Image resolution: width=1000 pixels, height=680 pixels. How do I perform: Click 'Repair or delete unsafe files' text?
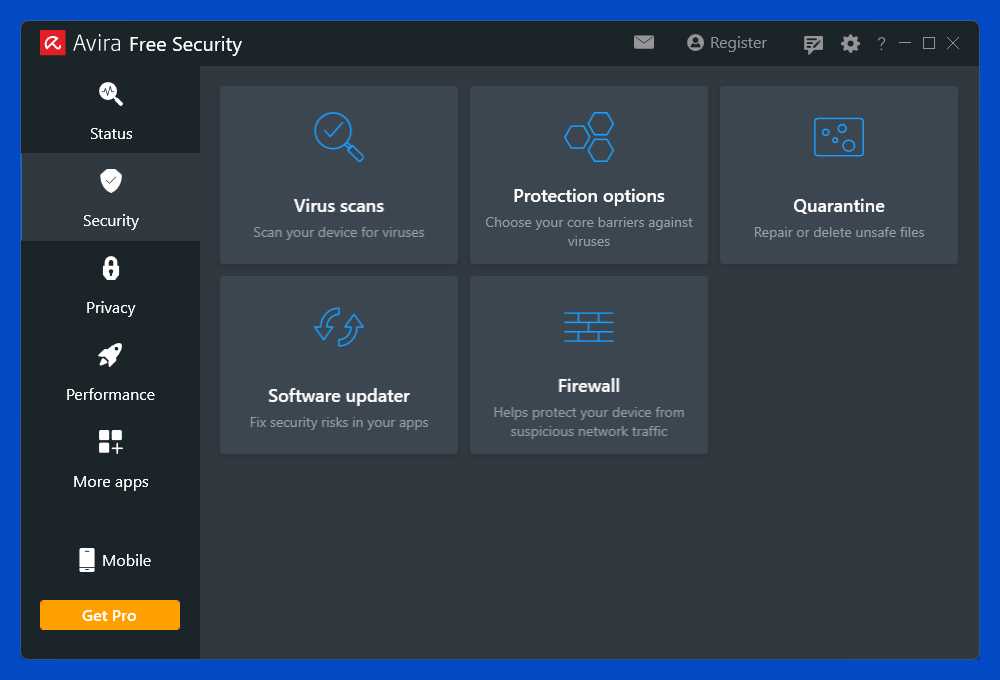[x=839, y=232]
